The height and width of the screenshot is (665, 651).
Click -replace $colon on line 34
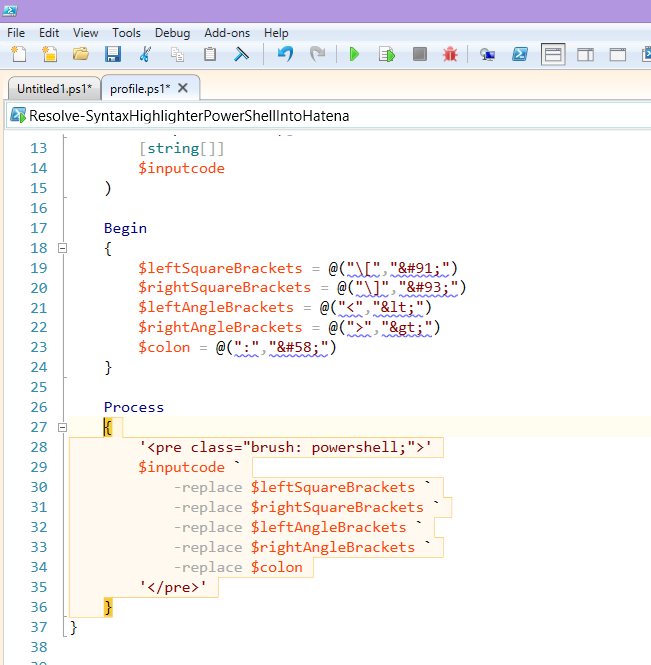pyautogui.click(x=238, y=567)
